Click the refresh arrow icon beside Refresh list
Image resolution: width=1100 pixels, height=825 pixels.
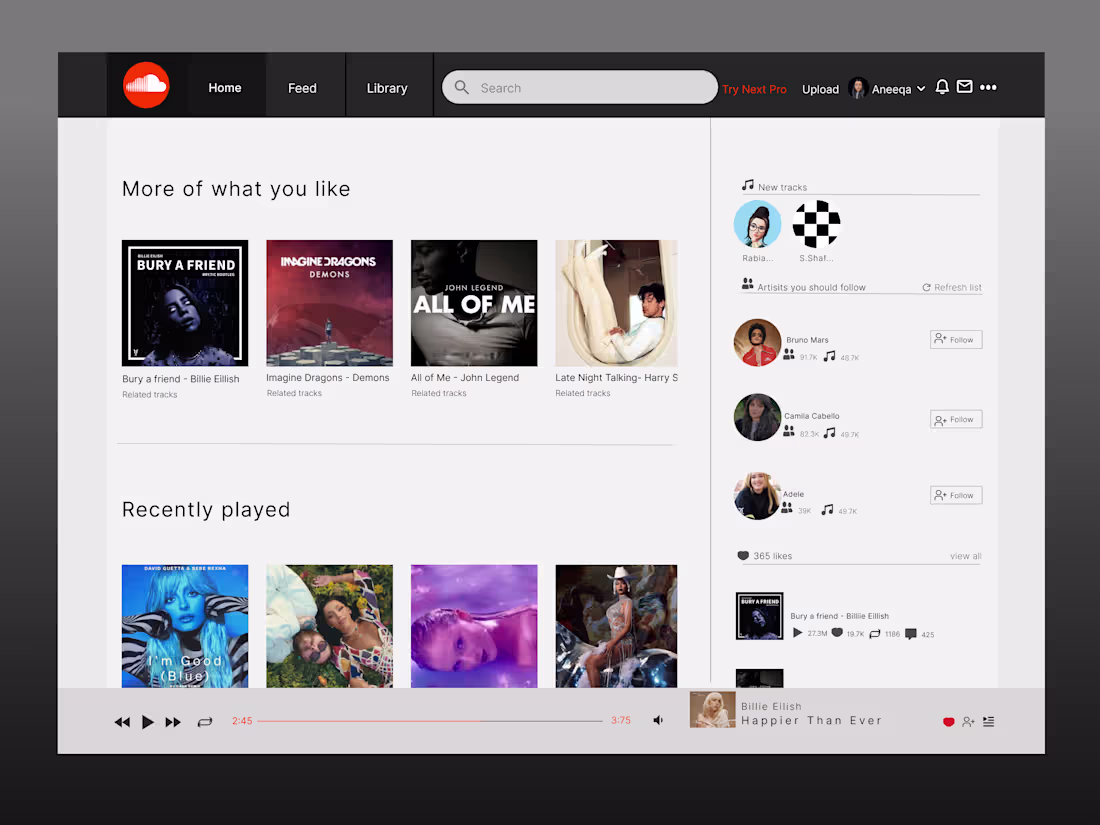coord(926,288)
